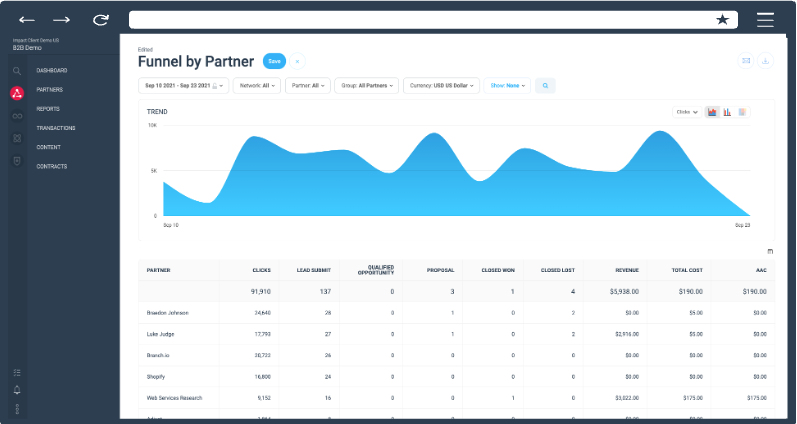The width and height of the screenshot is (797, 424).
Task: Open the Clicks metric dropdown on chart
Action: (687, 112)
